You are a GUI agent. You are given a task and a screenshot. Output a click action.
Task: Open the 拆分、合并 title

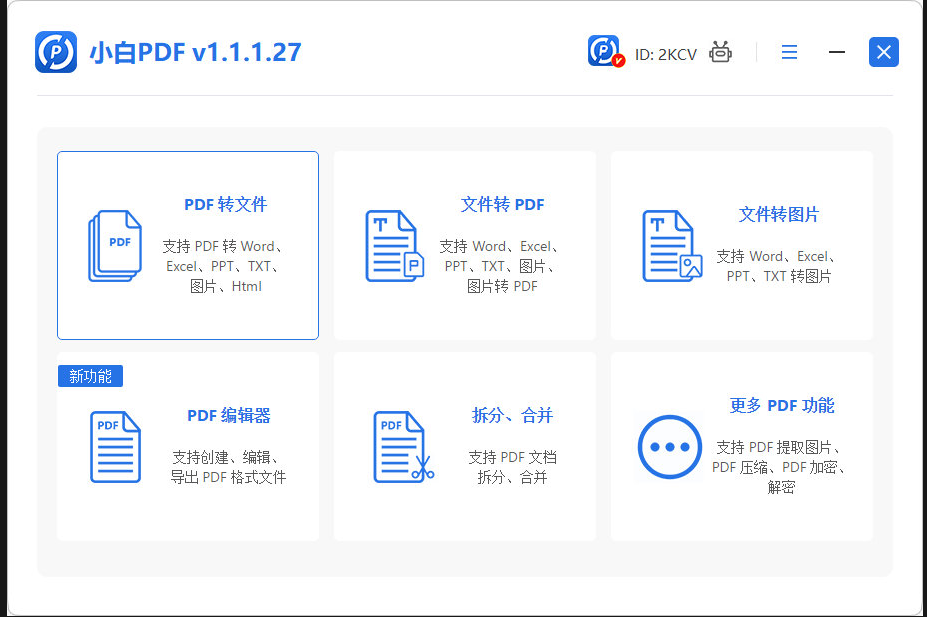pos(512,415)
